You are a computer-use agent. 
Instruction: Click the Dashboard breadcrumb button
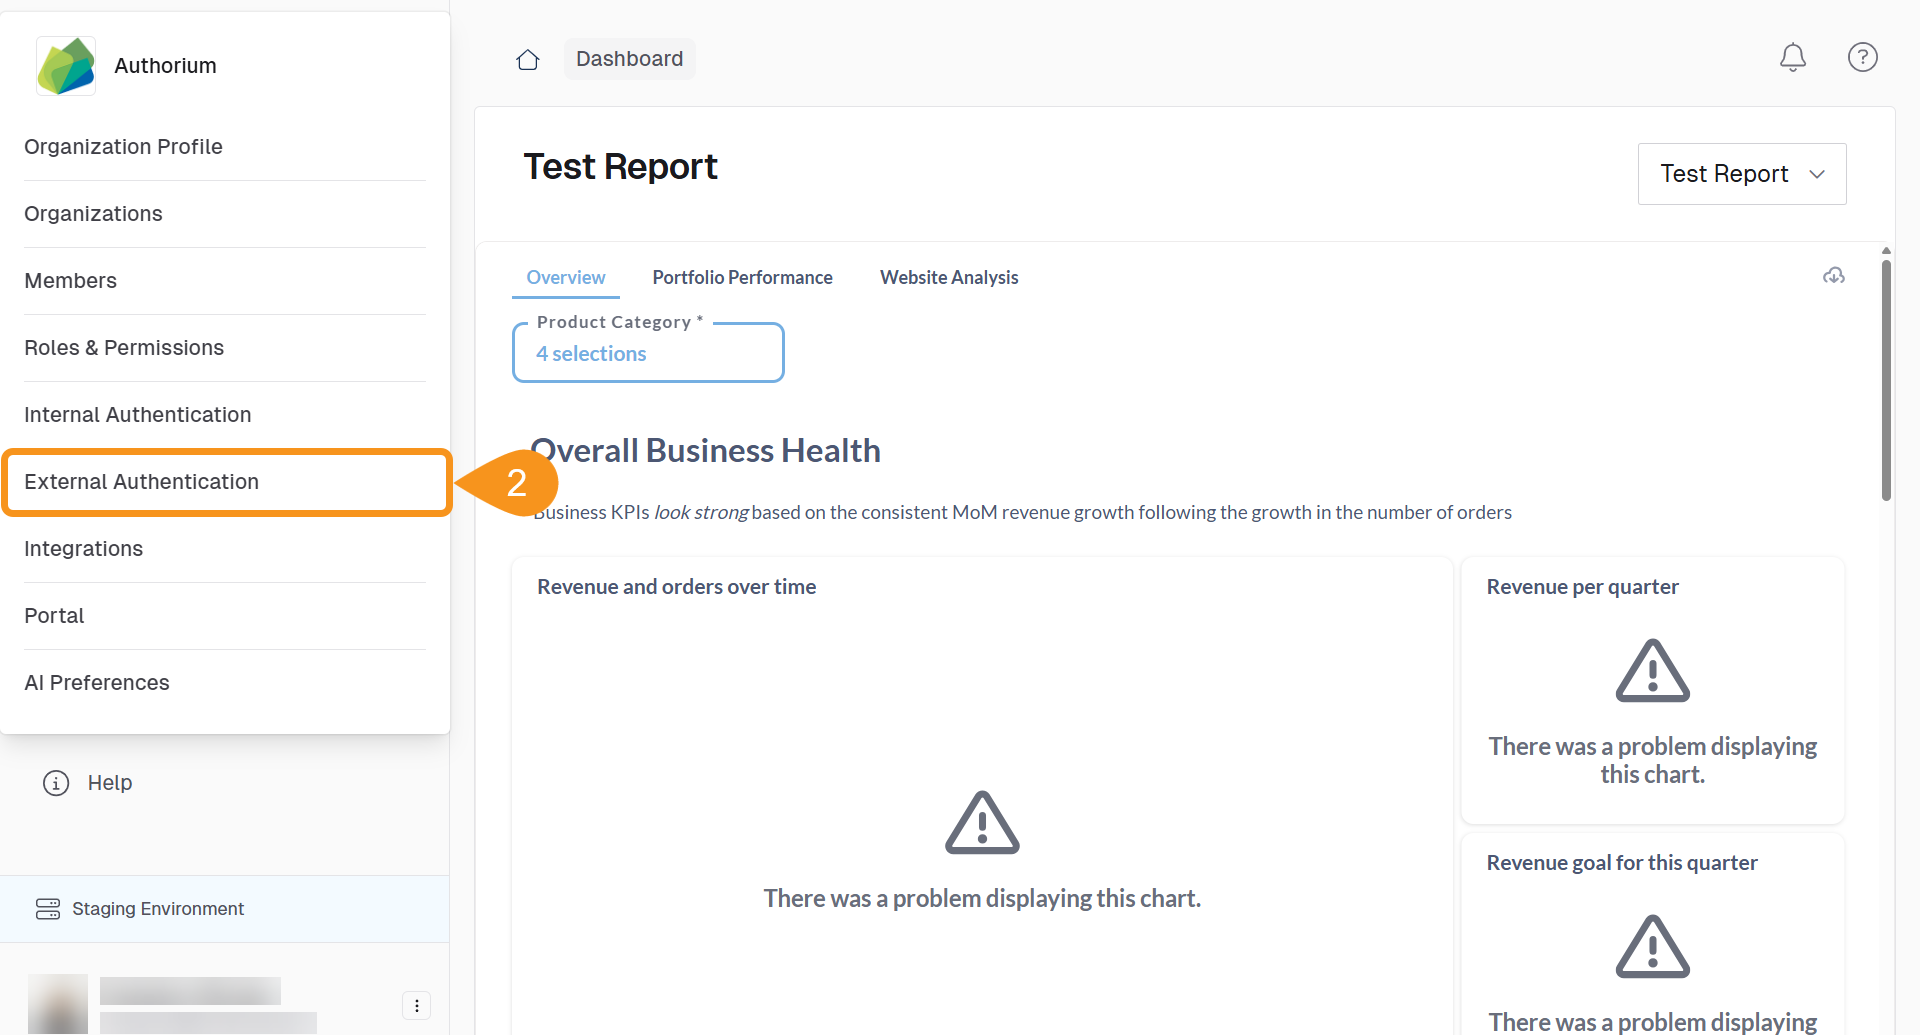[x=629, y=59]
